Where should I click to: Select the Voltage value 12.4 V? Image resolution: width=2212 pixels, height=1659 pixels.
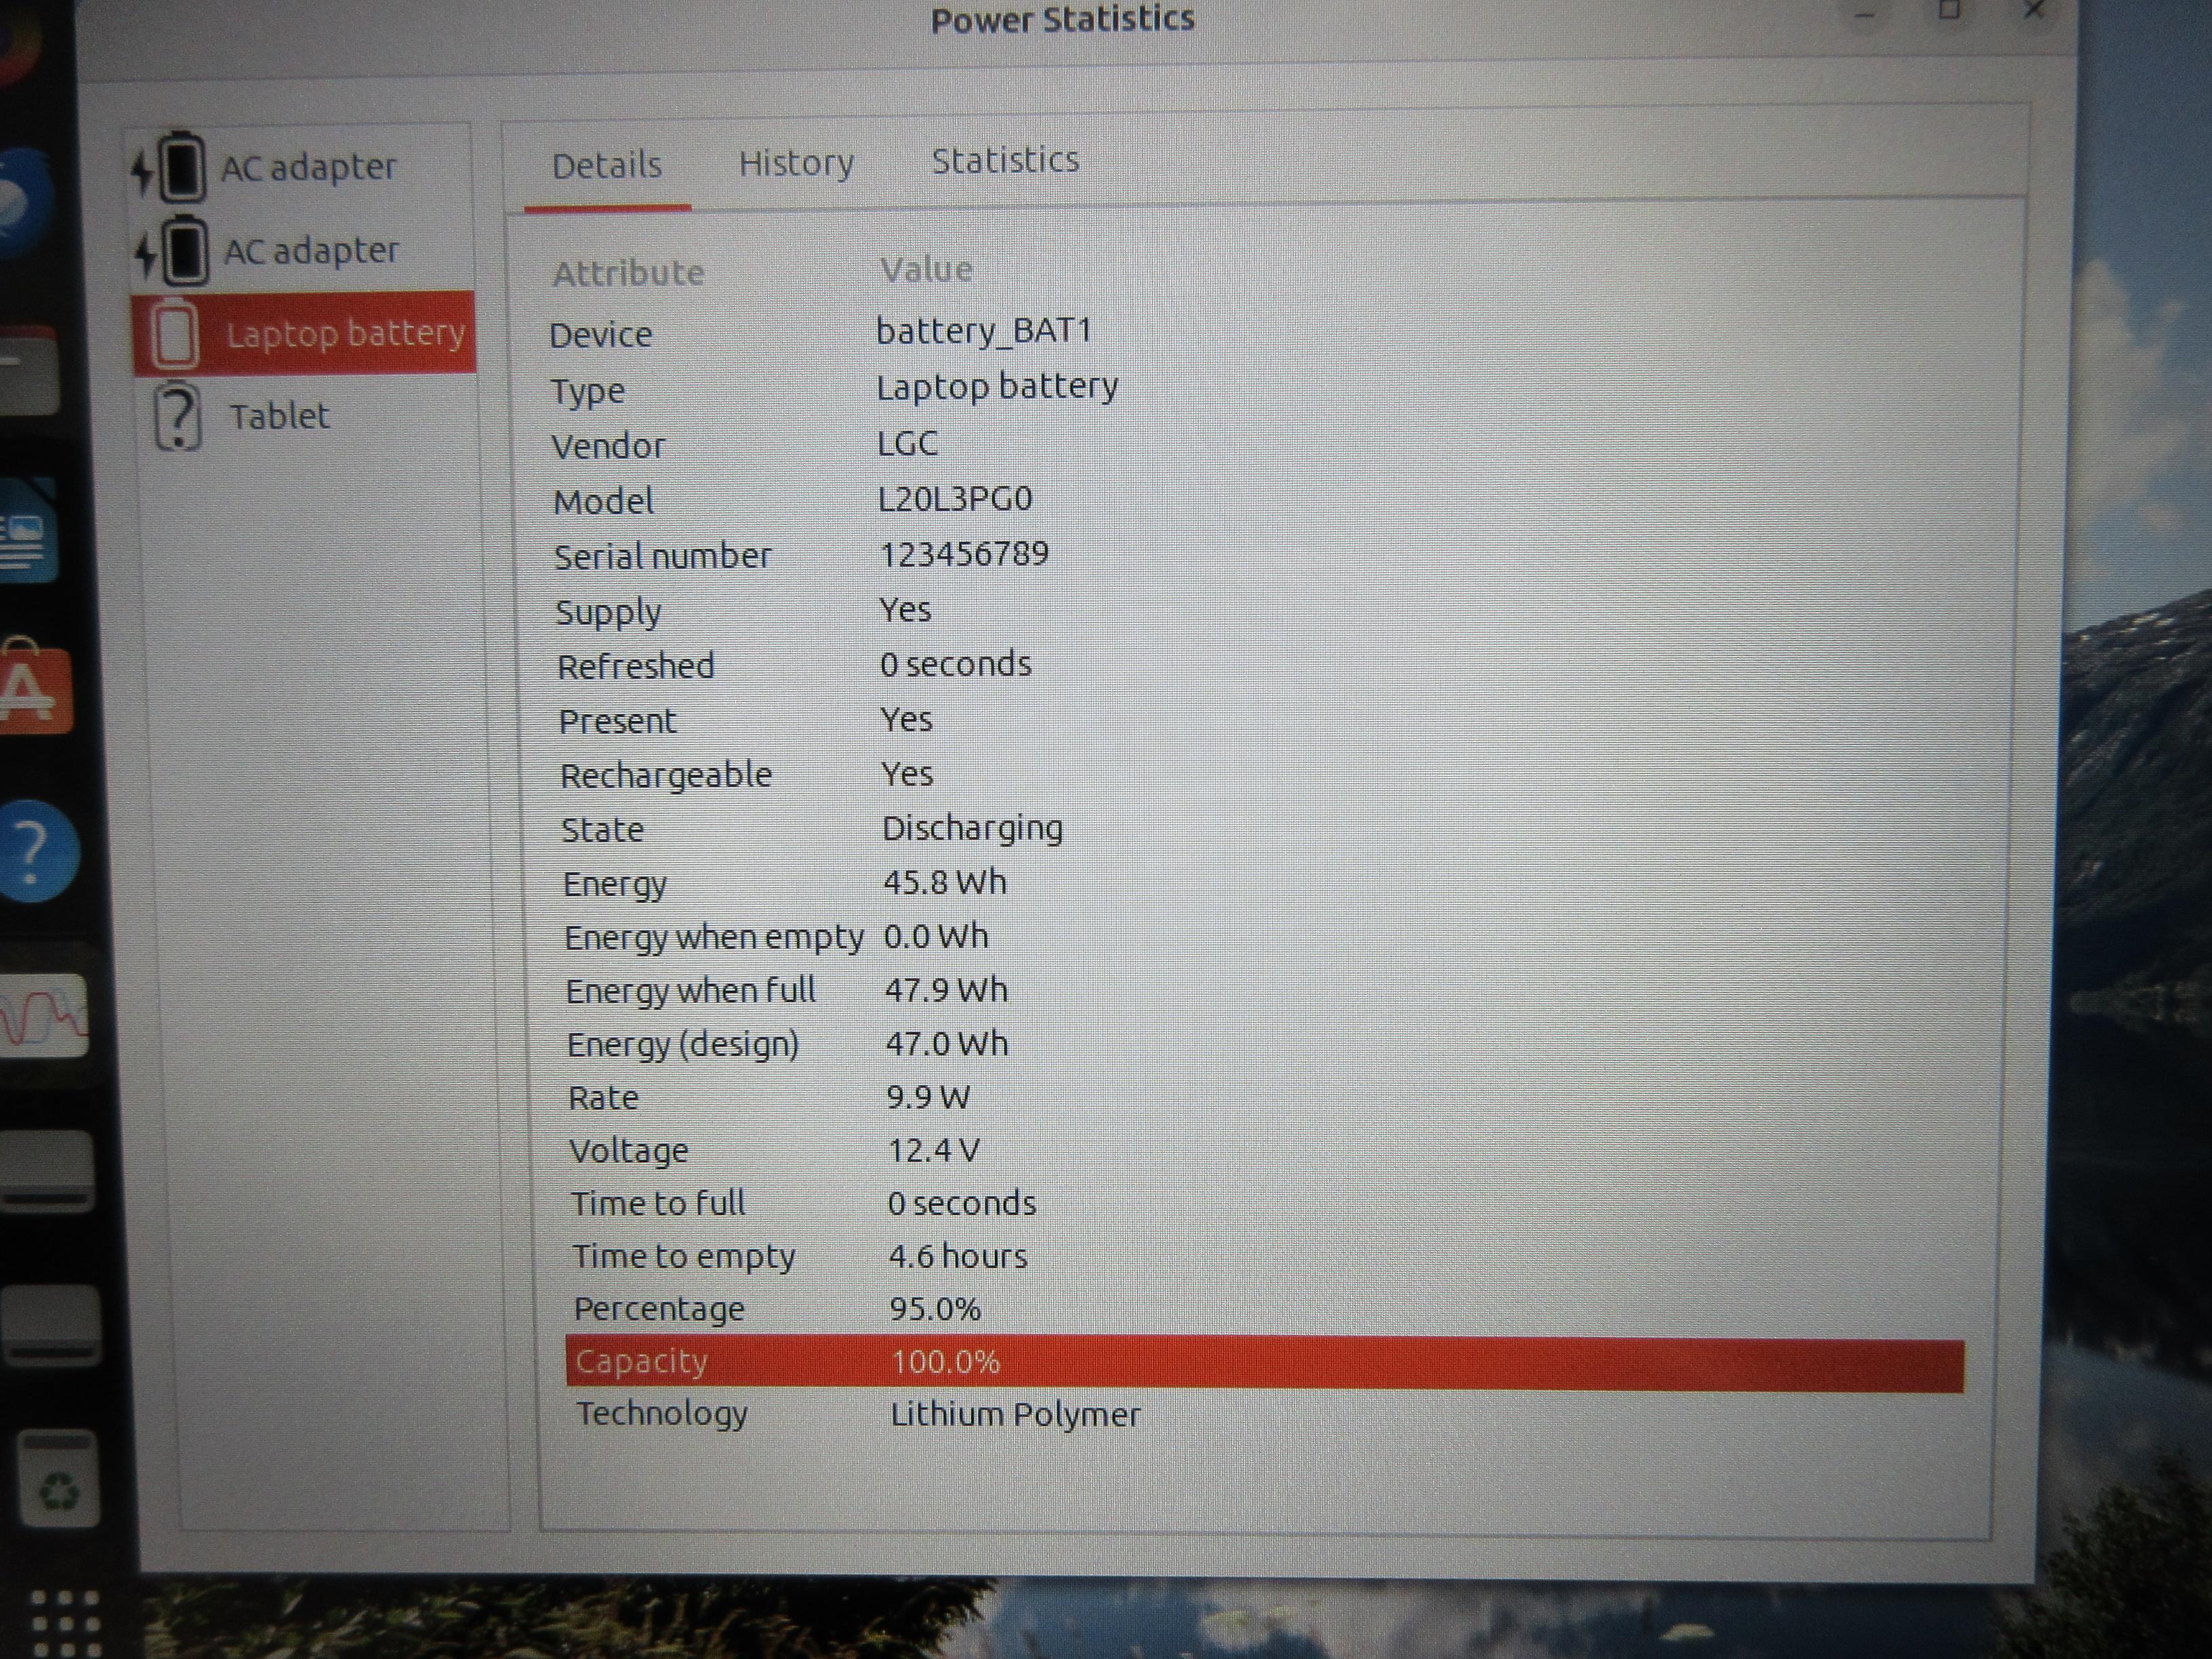[934, 1150]
